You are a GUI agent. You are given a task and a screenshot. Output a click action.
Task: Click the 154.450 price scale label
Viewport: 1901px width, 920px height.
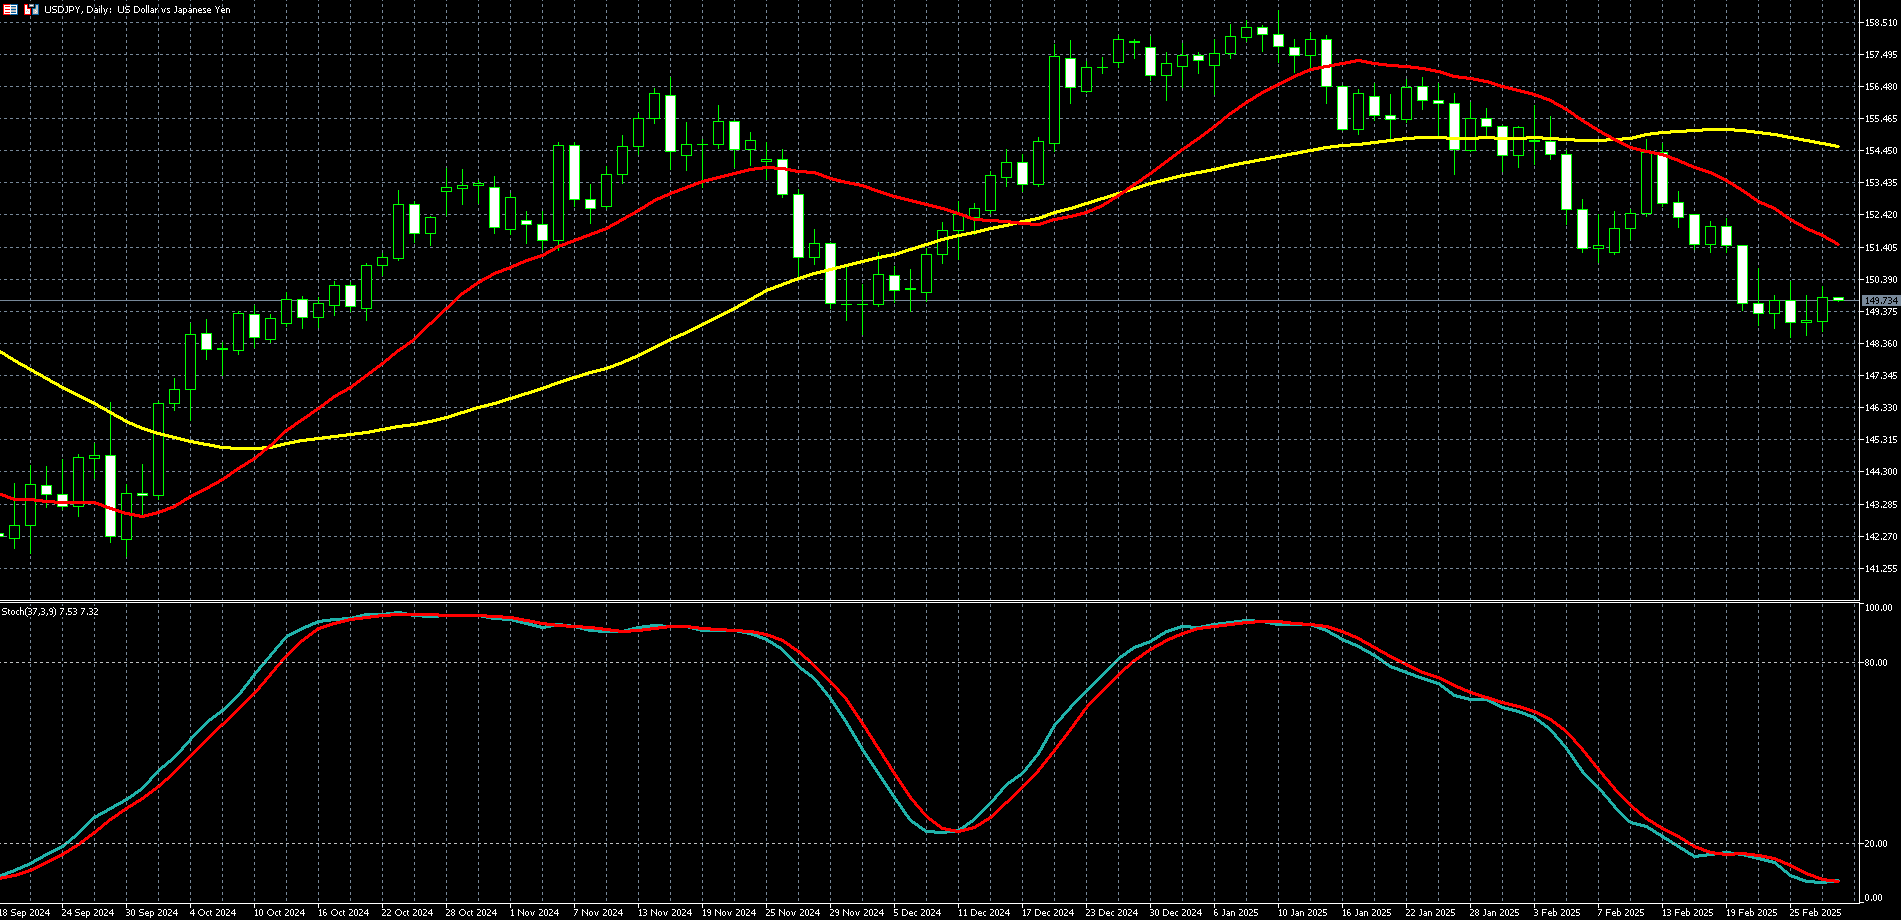(1881, 151)
